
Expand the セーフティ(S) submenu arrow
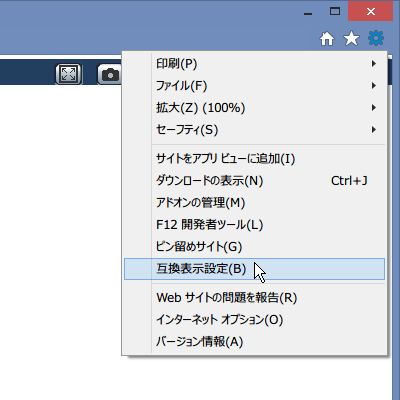[x=374, y=130]
